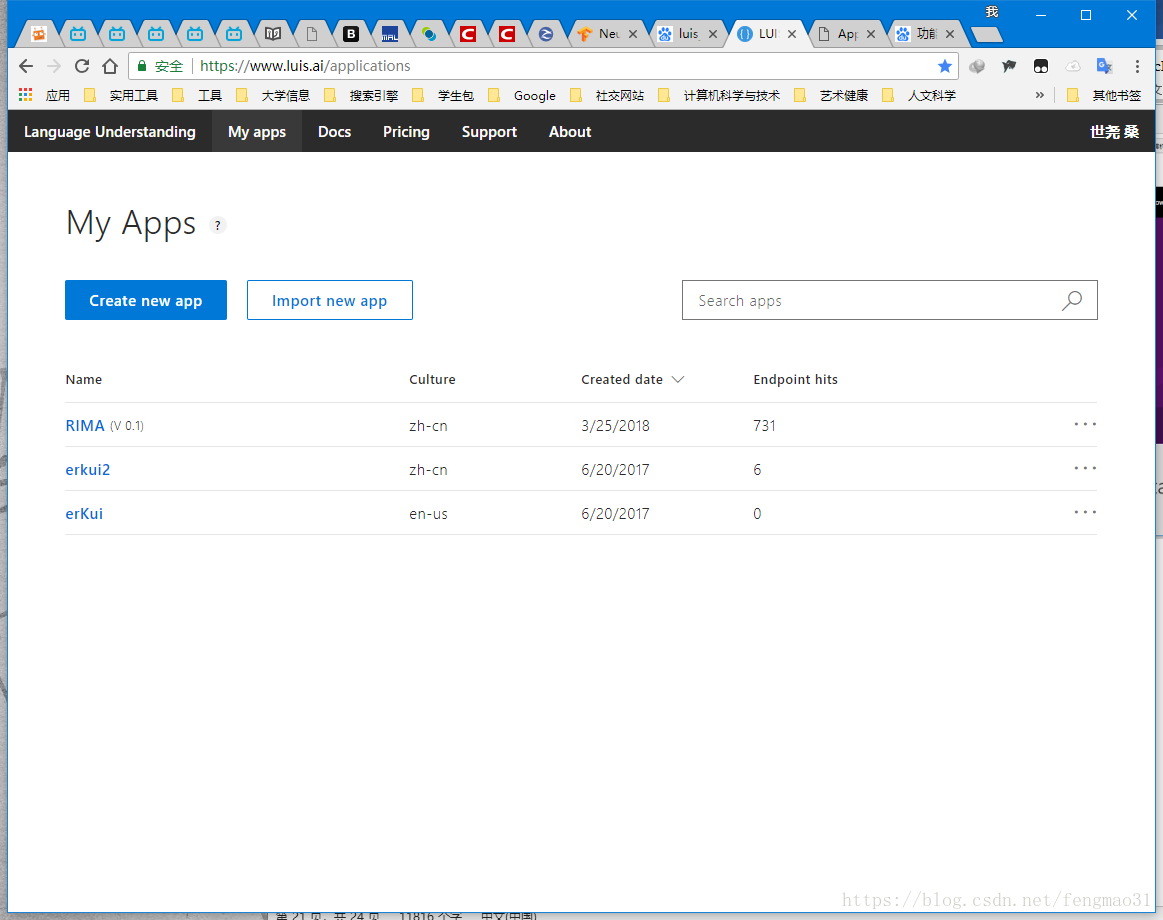Screen dimensions: 1163x920
Task: Click the search magnifier icon
Action: (x=1072, y=300)
